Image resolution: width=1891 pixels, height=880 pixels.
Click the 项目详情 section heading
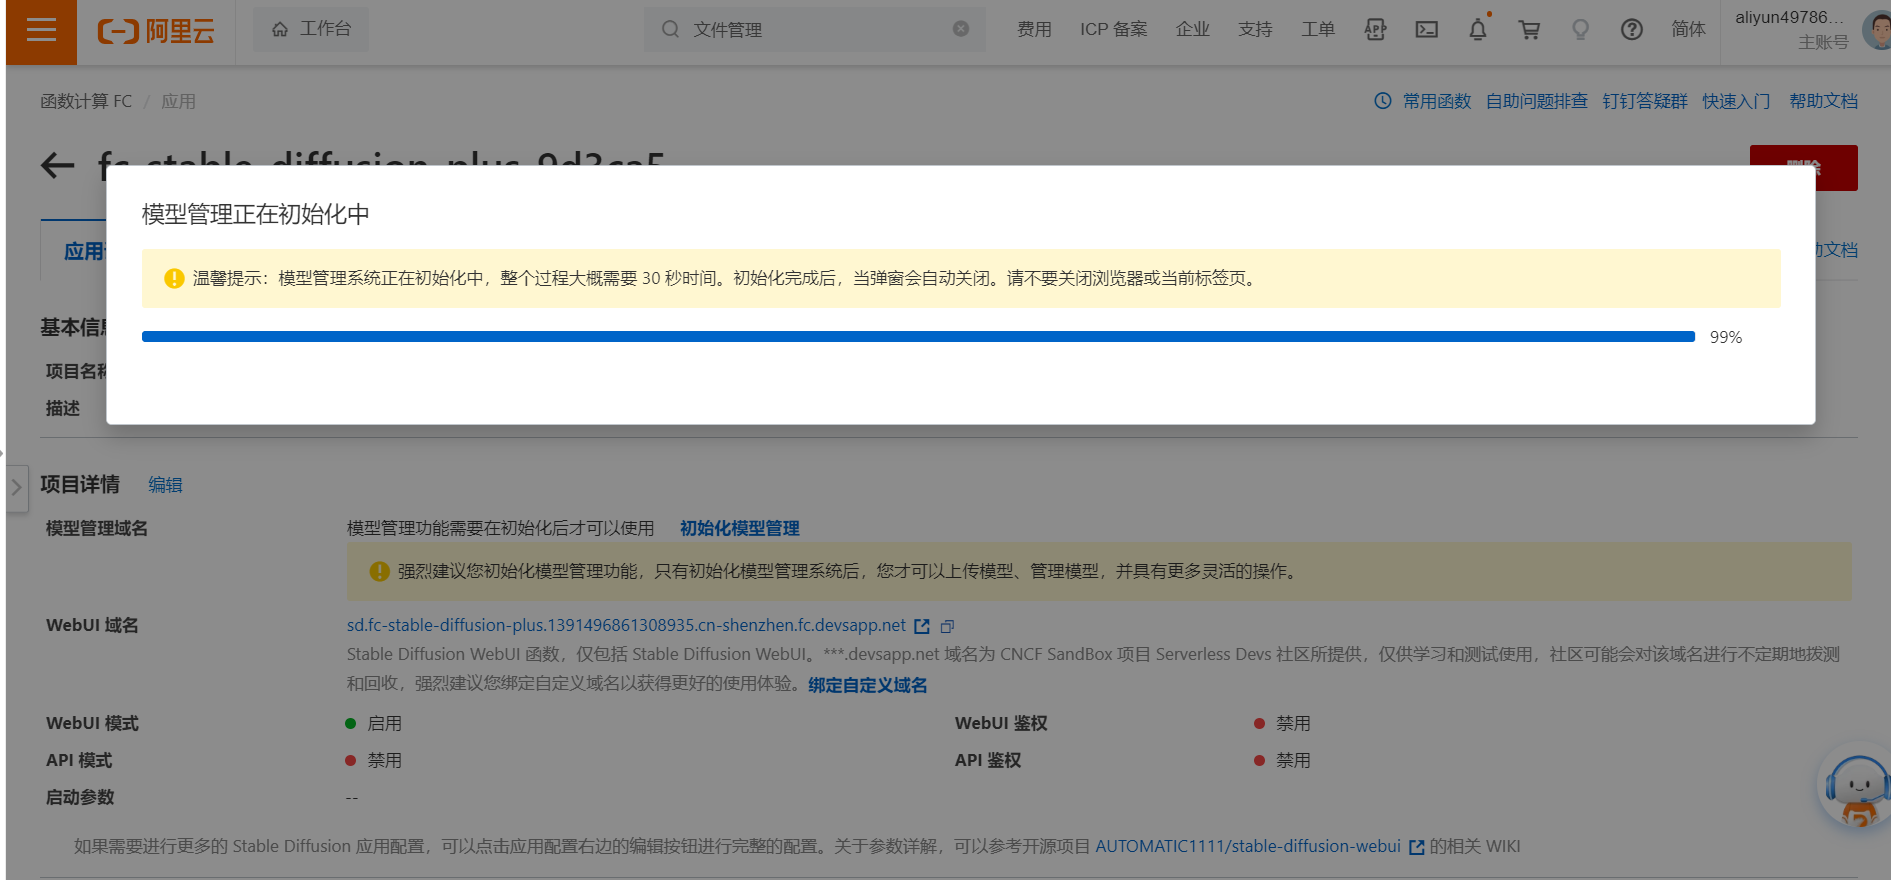[x=80, y=485]
